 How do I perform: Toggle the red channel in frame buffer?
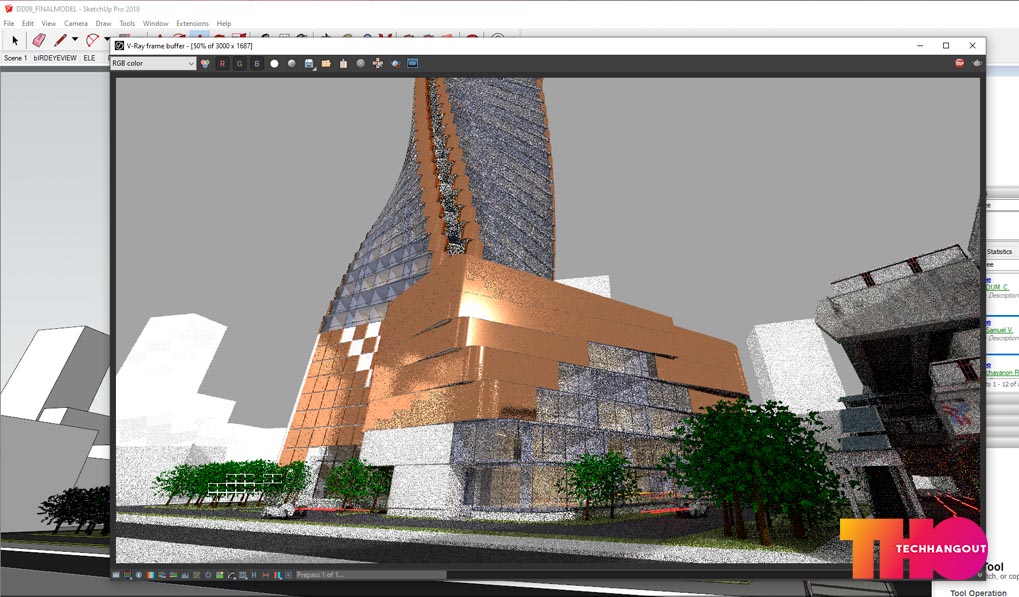coord(222,64)
